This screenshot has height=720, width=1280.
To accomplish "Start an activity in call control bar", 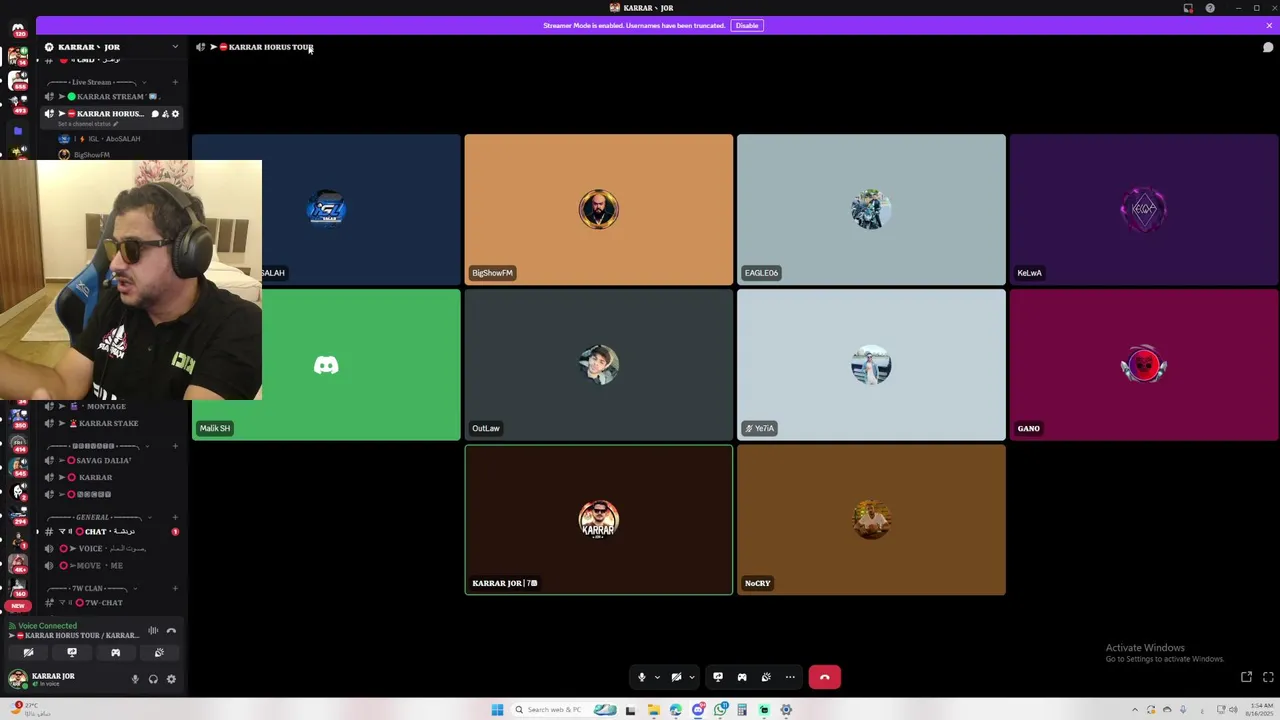I will (x=742, y=677).
